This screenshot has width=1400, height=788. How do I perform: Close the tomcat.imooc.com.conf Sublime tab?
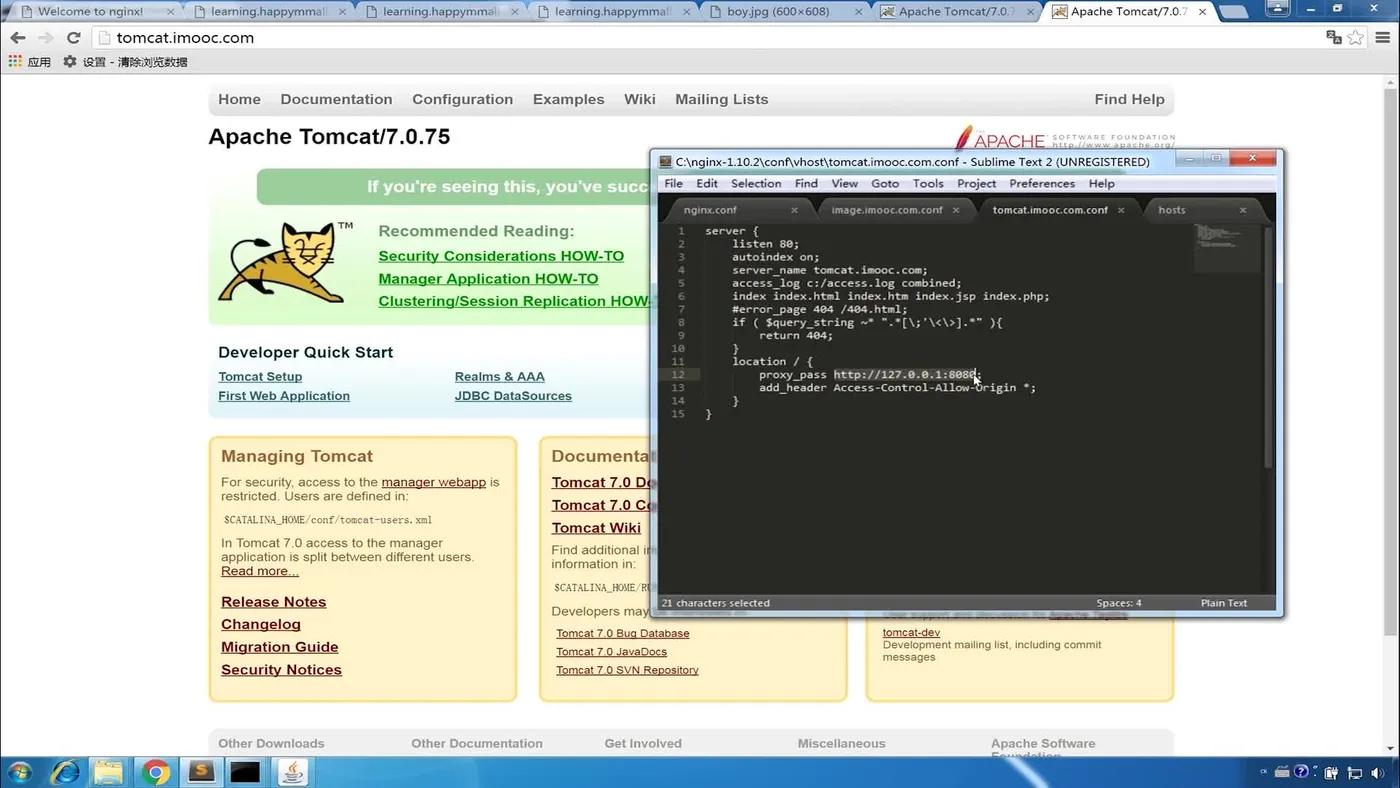(1121, 210)
